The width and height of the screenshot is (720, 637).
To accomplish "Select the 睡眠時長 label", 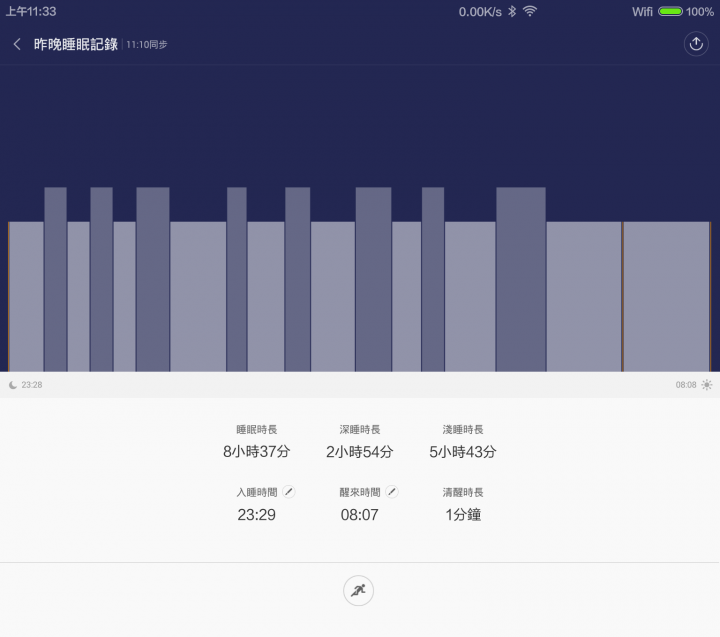I will click(257, 430).
